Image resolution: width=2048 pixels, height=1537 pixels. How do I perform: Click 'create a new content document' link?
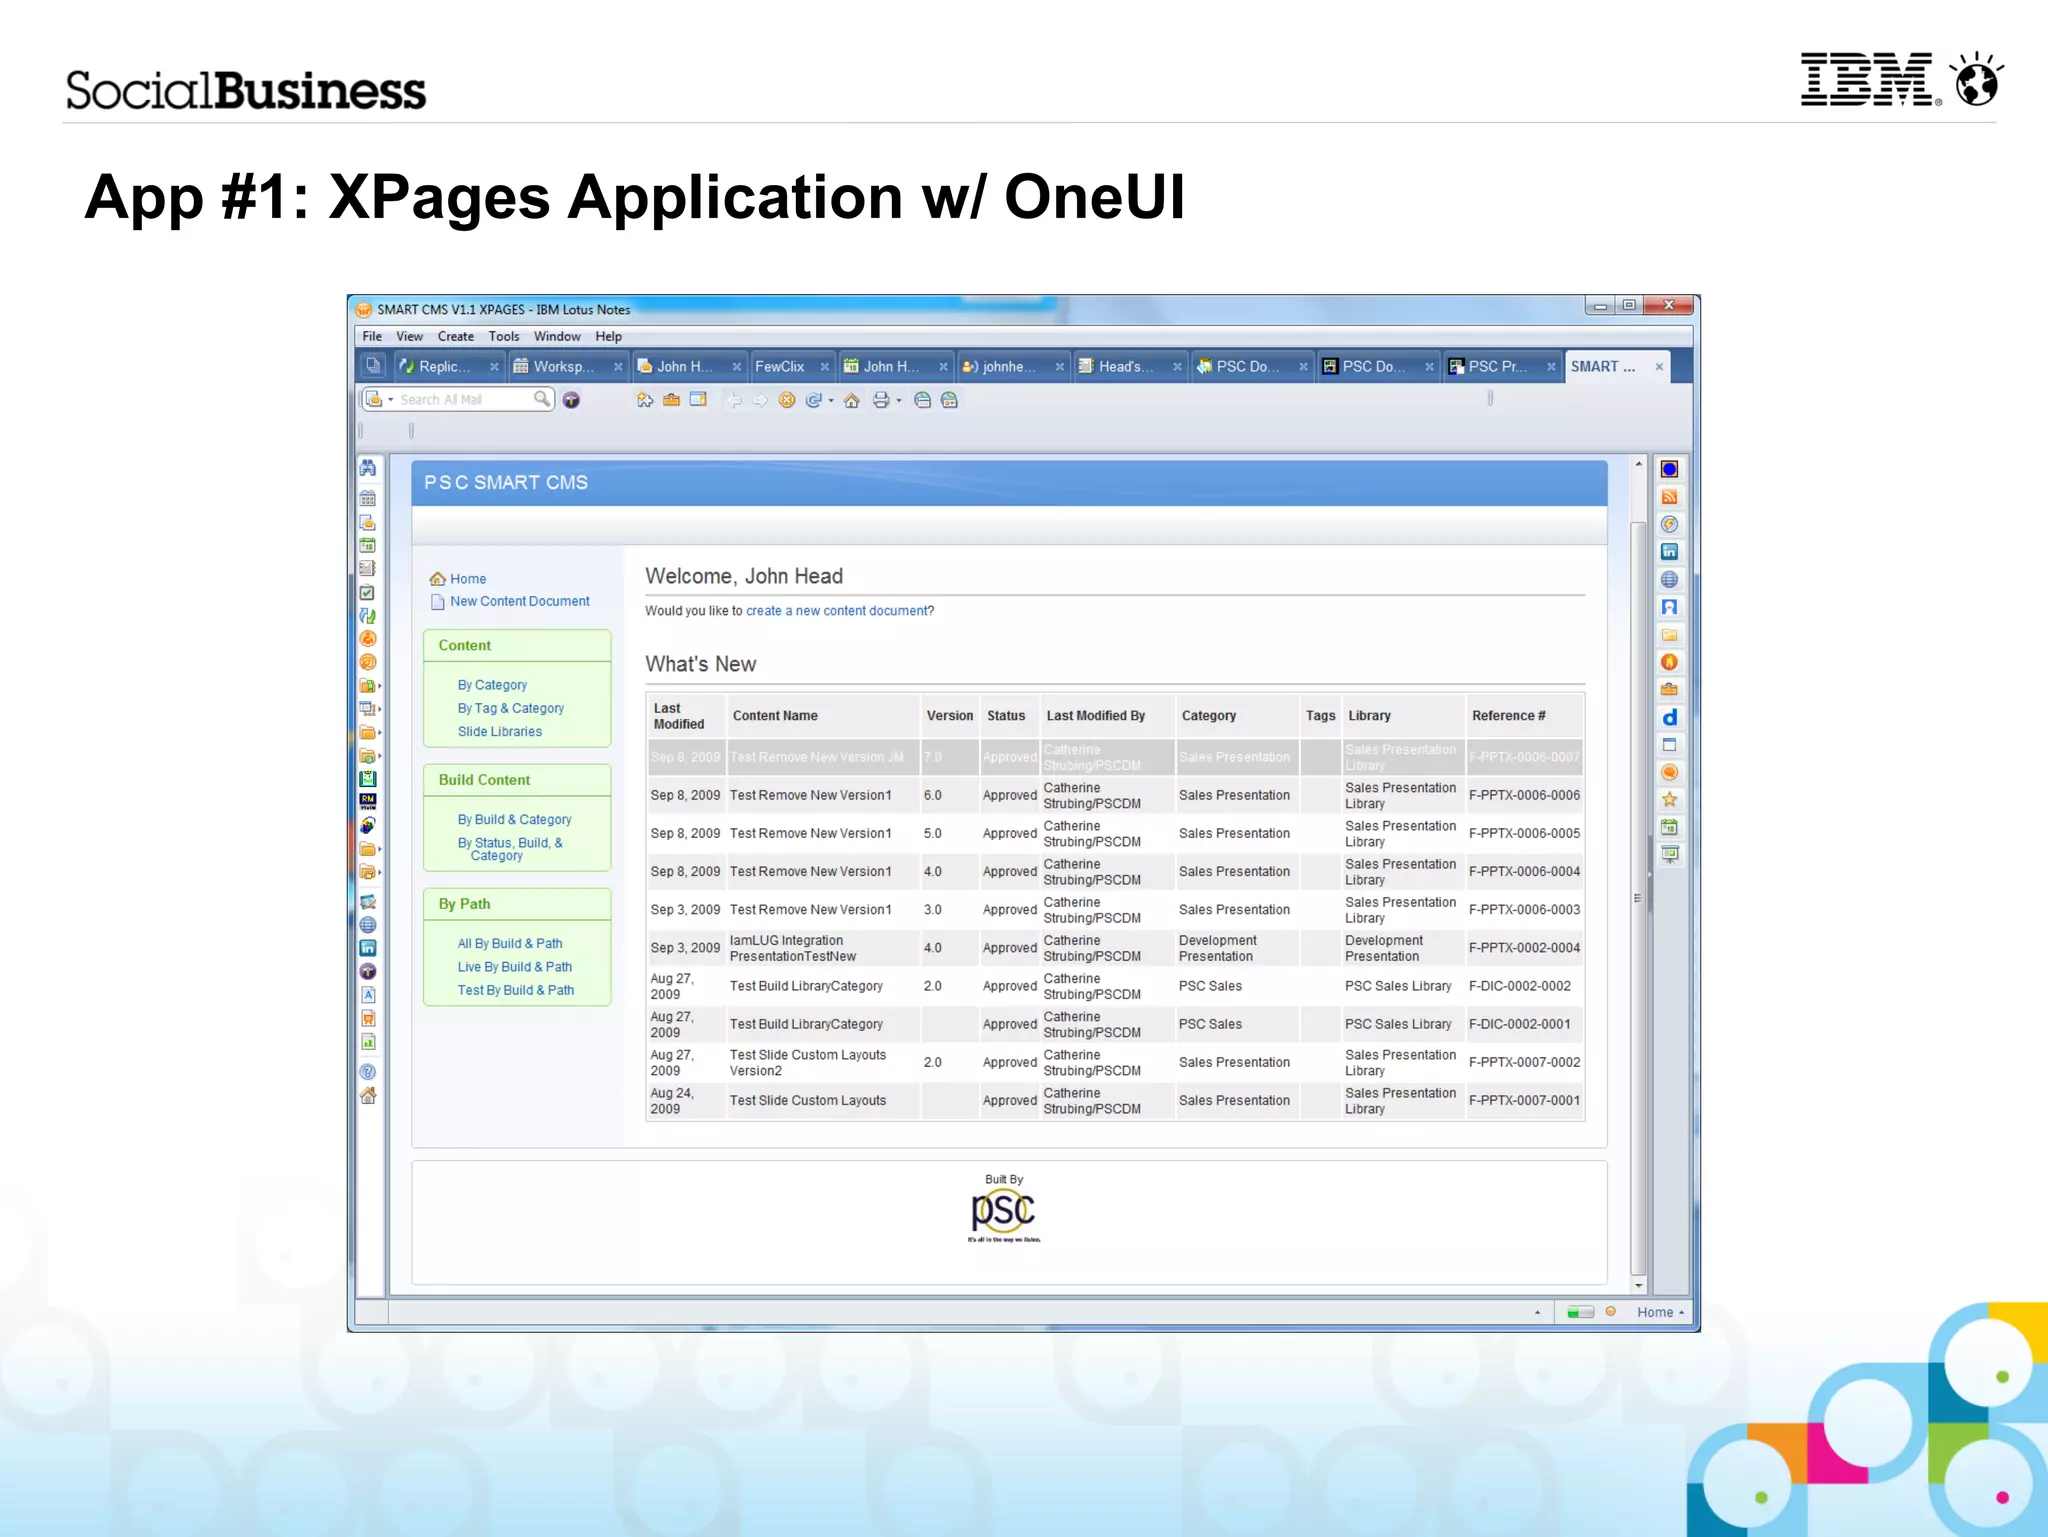pyautogui.click(x=837, y=611)
